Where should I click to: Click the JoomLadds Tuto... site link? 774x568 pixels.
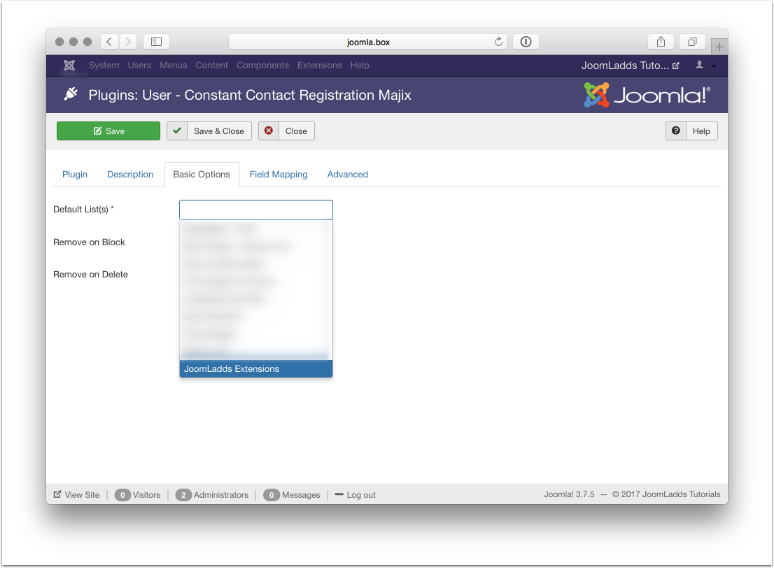(x=630, y=65)
